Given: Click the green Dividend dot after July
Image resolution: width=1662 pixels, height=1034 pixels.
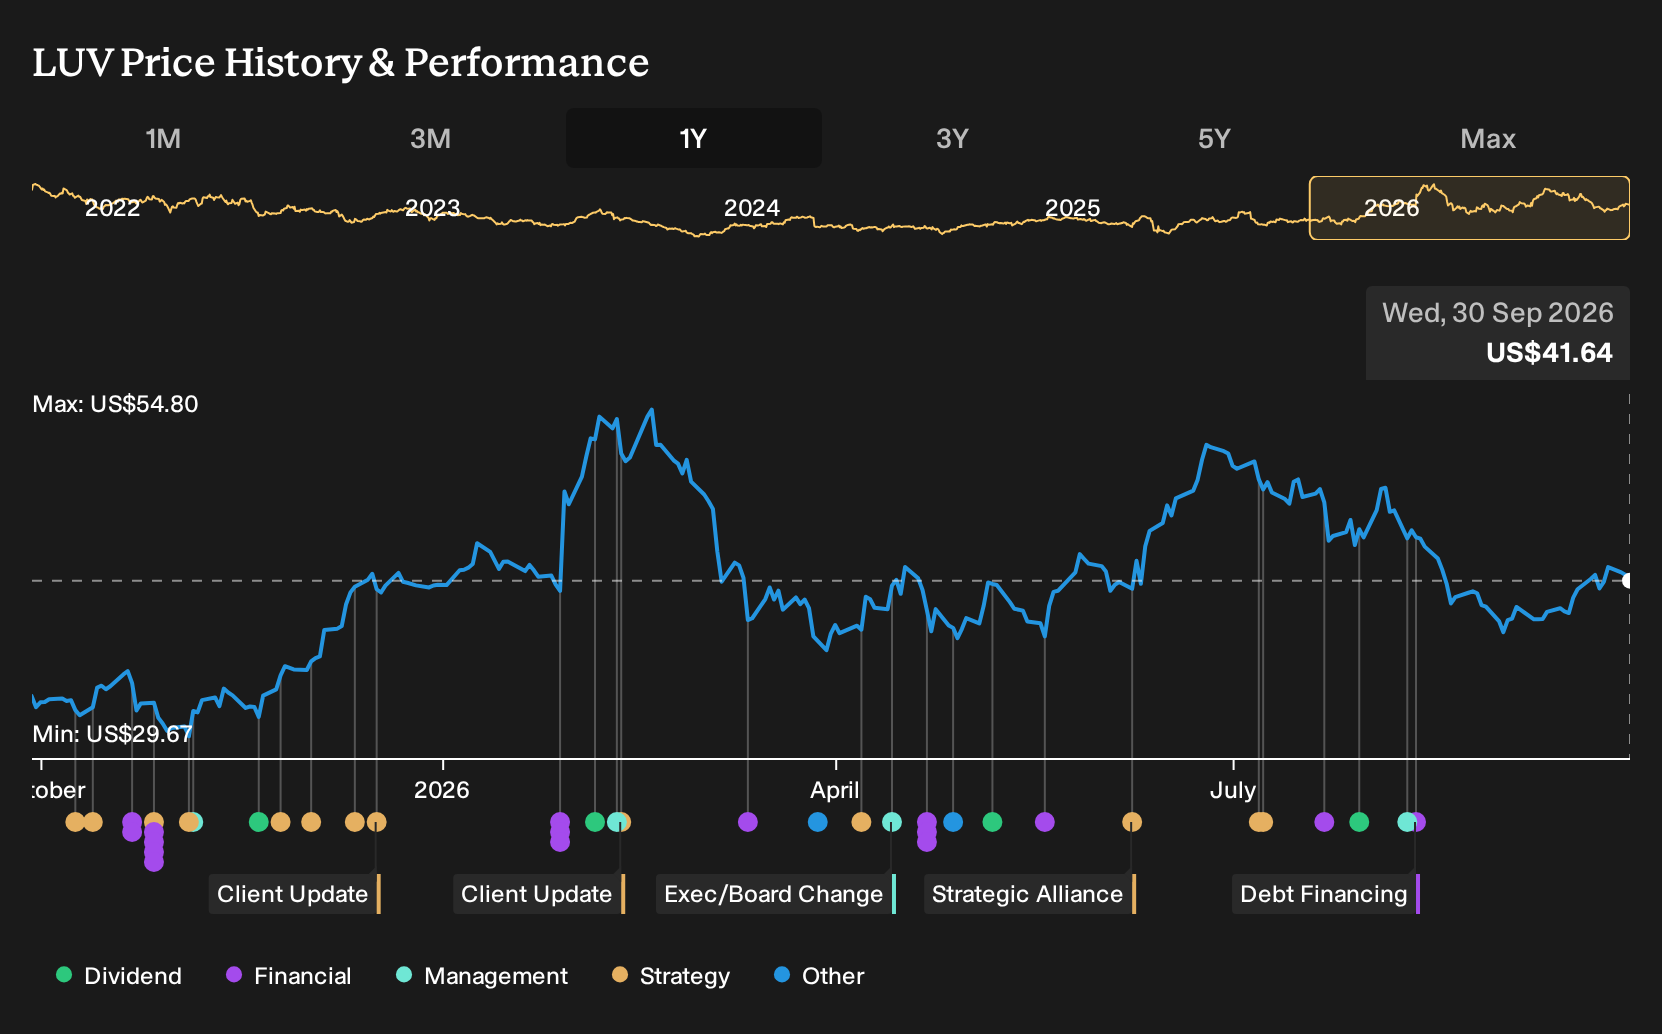Looking at the screenshot, I should (1359, 822).
